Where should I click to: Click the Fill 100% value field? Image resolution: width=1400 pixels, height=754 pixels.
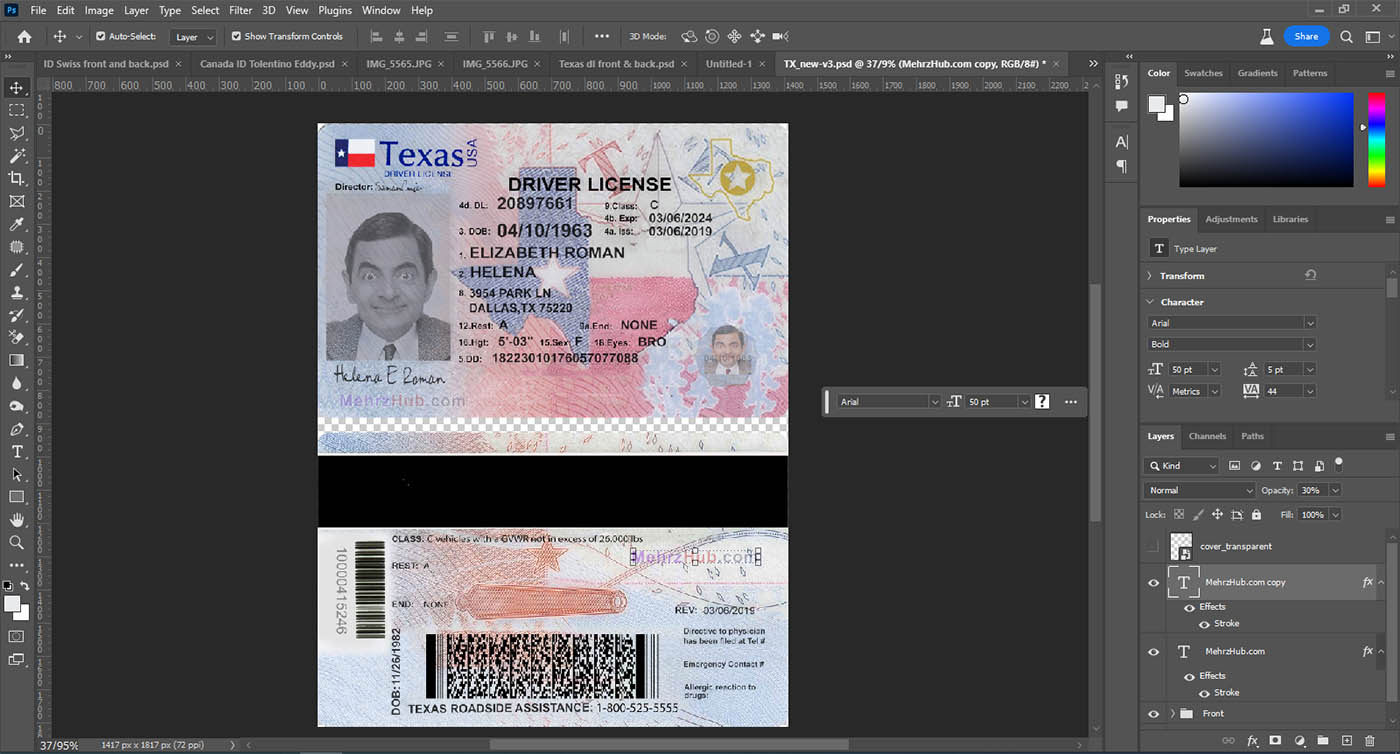click(x=1313, y=514)
